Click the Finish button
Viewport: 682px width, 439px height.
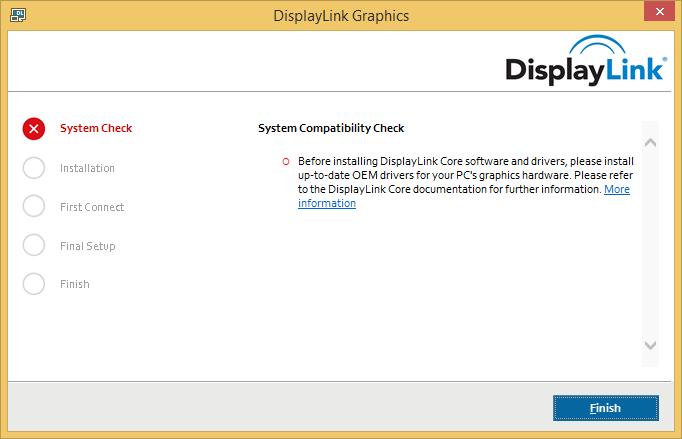click(605, 408)
